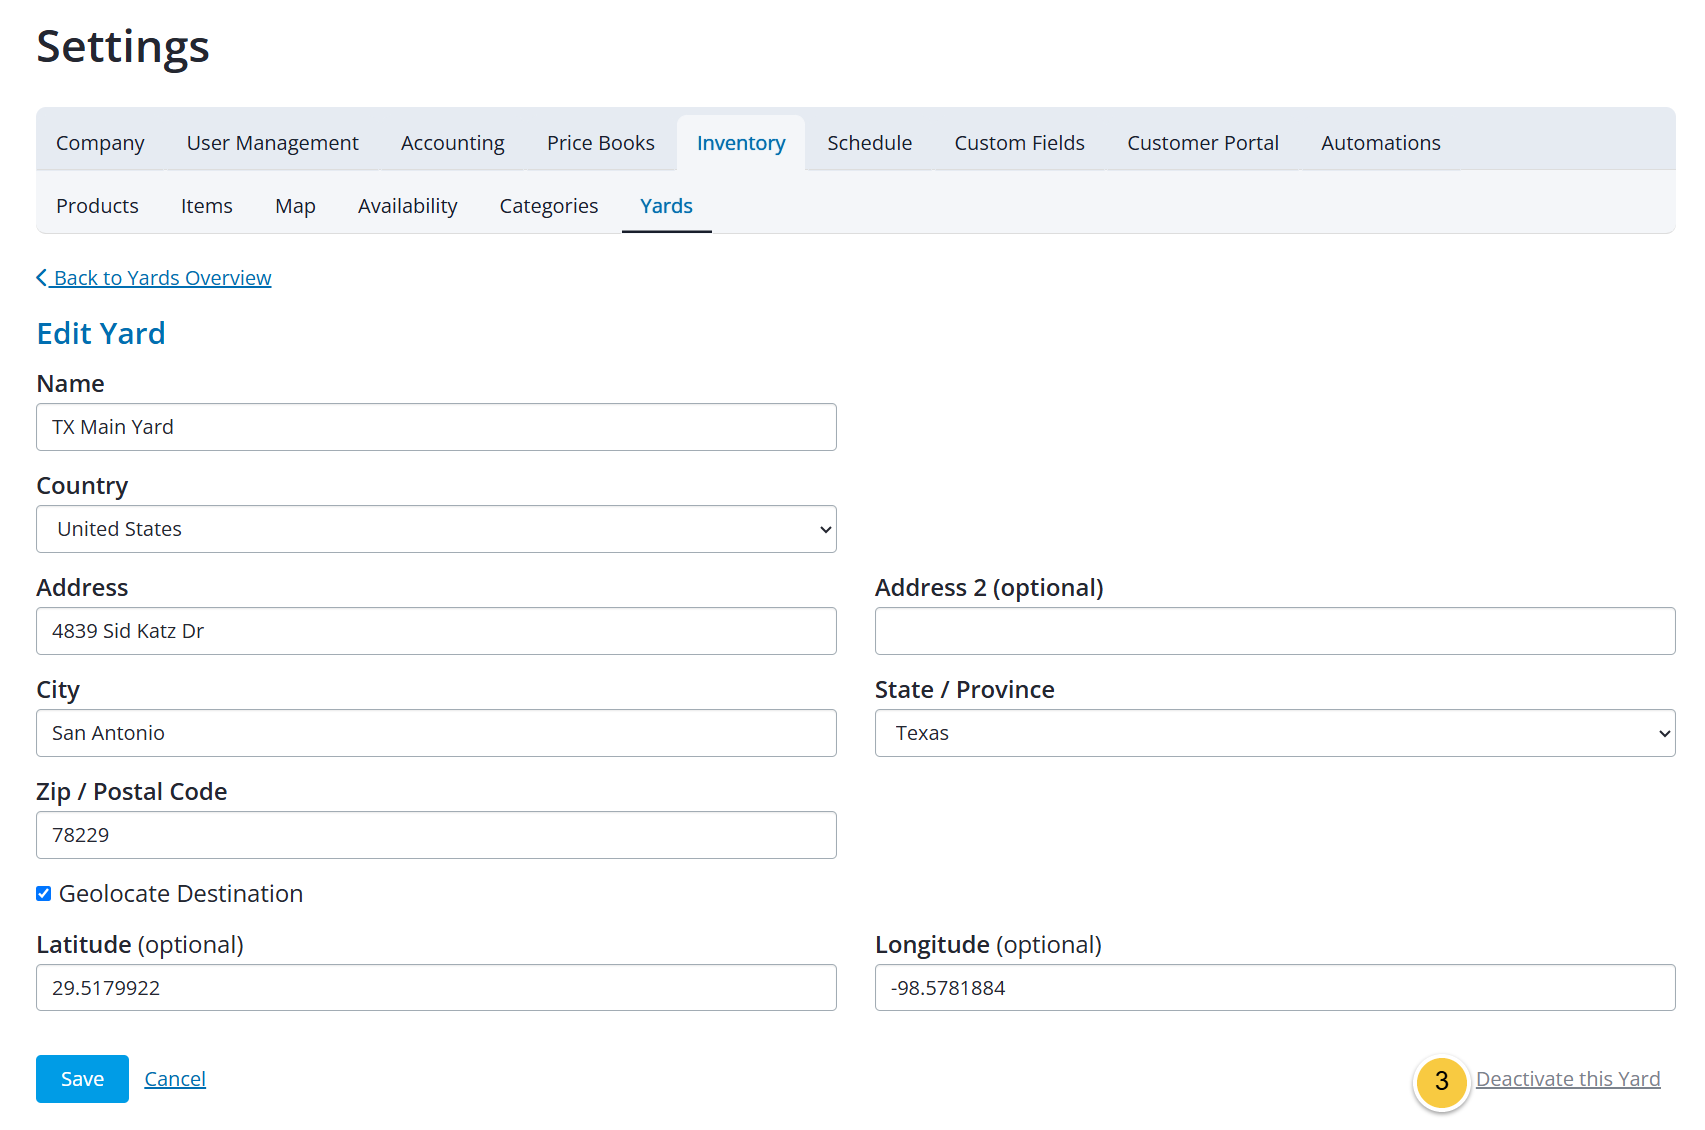Switch to Customer Portal tab
This screenshot has width=1705, height=1130.
point(1202,143)
